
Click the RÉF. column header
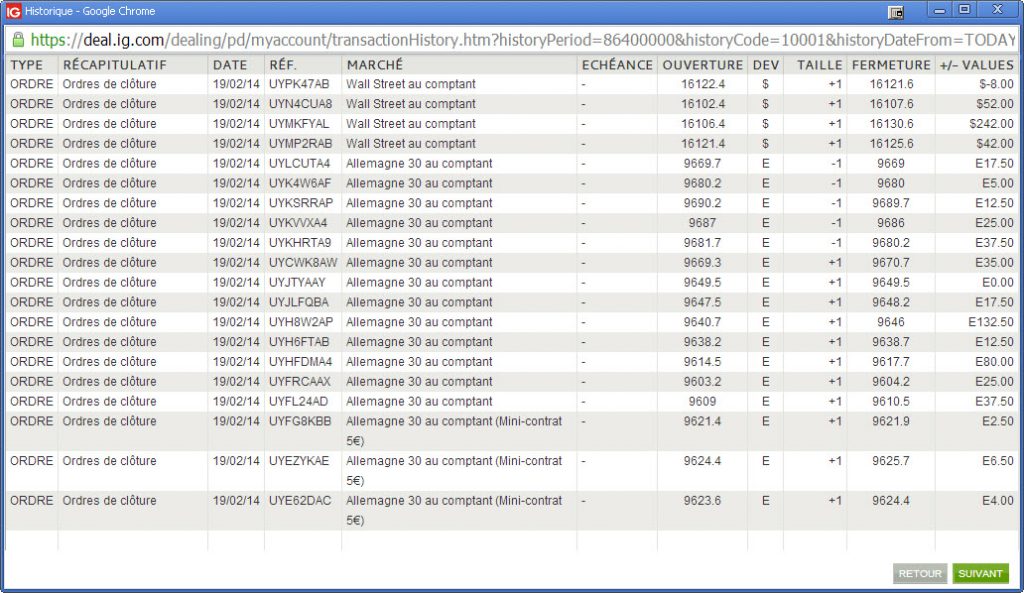[x=283, y=65]
